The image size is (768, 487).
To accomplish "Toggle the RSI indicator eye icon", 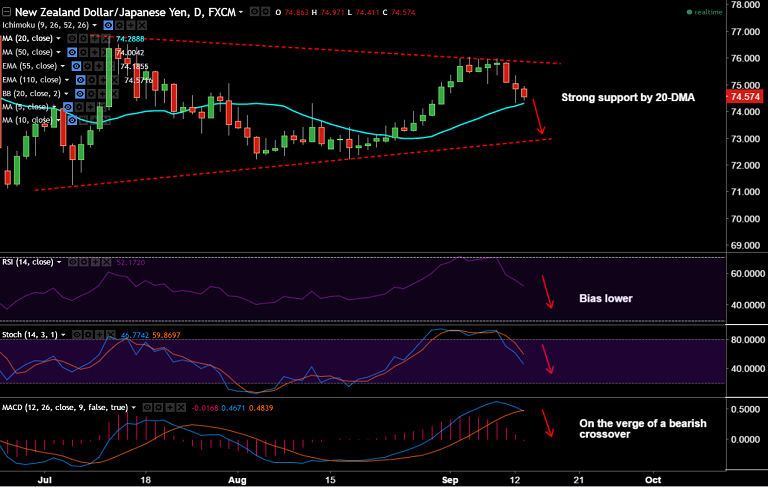I will pyautogui.click(x=72, y=262).
